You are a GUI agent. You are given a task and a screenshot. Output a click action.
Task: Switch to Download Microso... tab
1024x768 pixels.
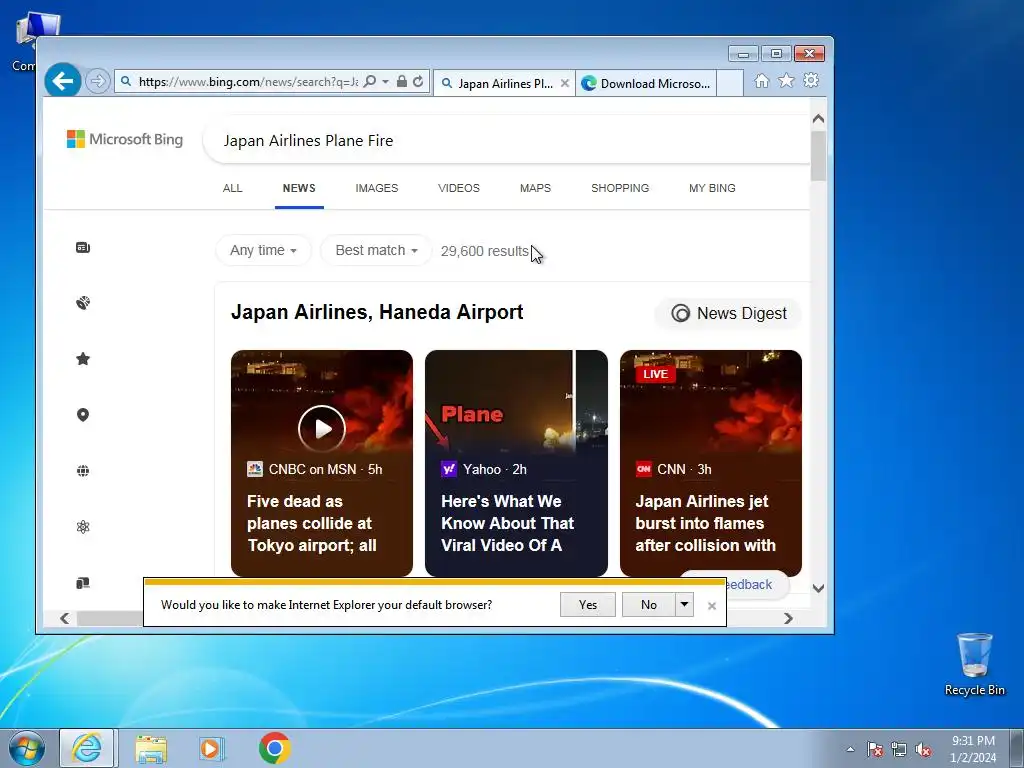[x=646, y=84]
